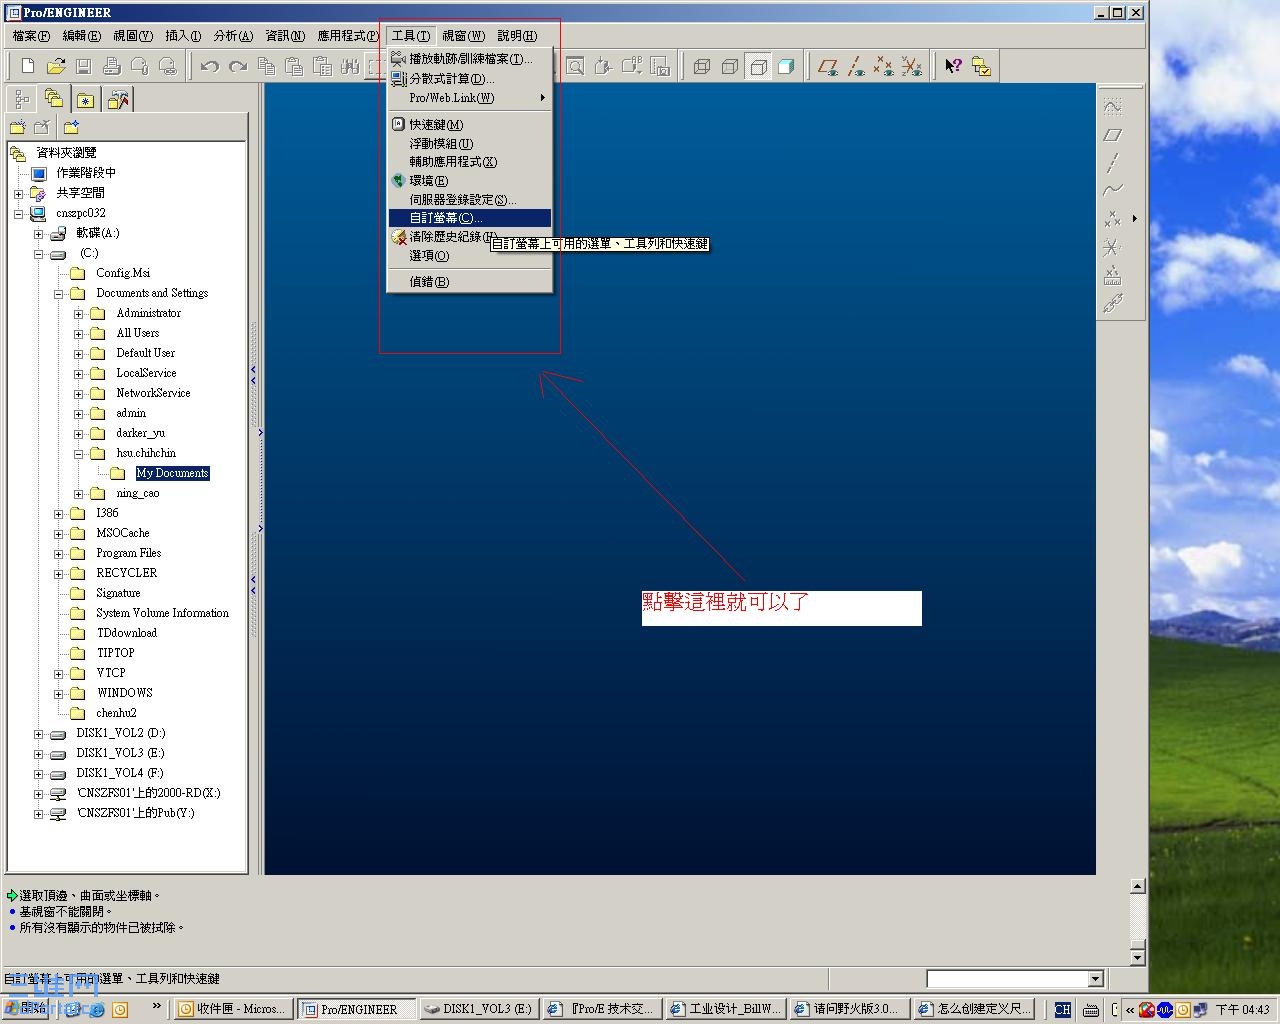
Task: Select 自訂螢幕(C)... menu entry
Action: click(469, 218)
